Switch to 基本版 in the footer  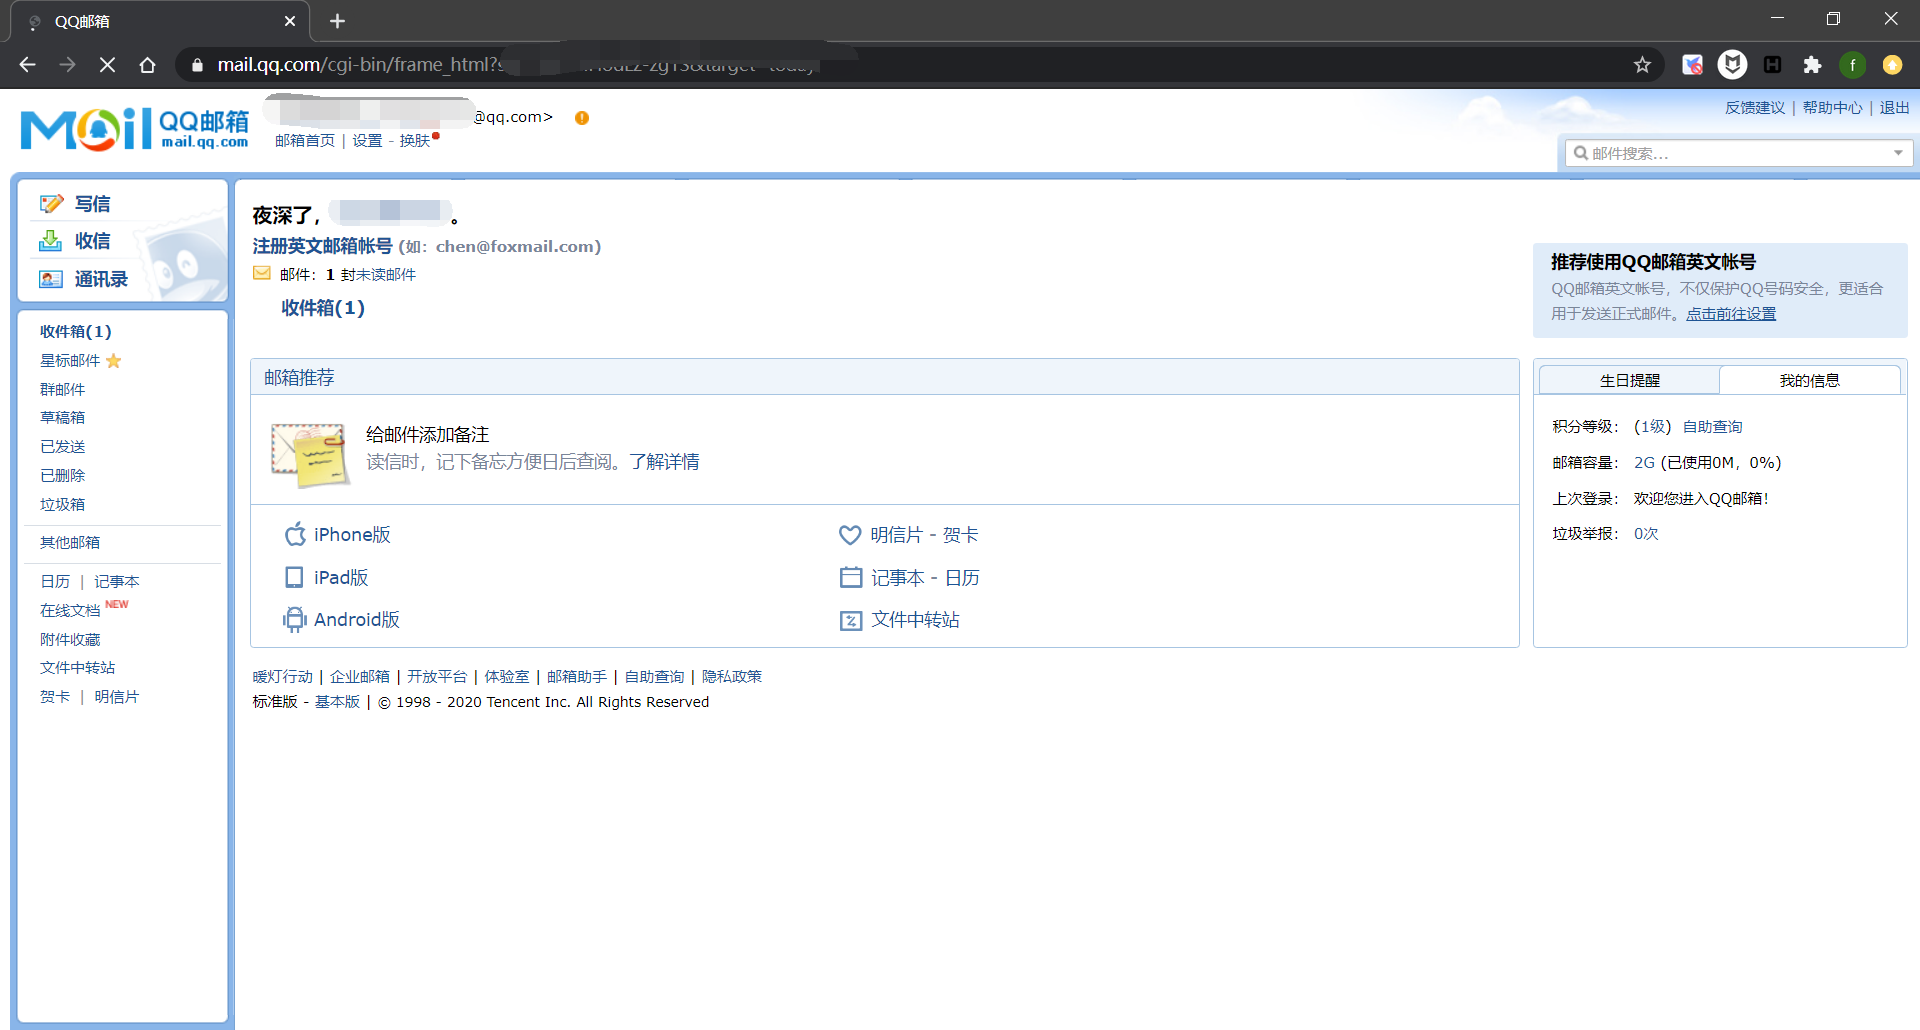(x=337, y=702)
